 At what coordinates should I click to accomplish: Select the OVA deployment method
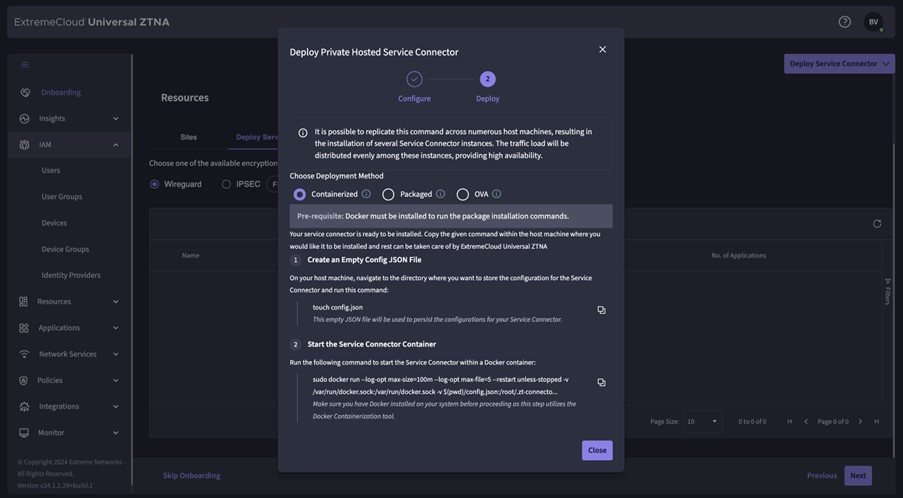click(x=462, y=194)
